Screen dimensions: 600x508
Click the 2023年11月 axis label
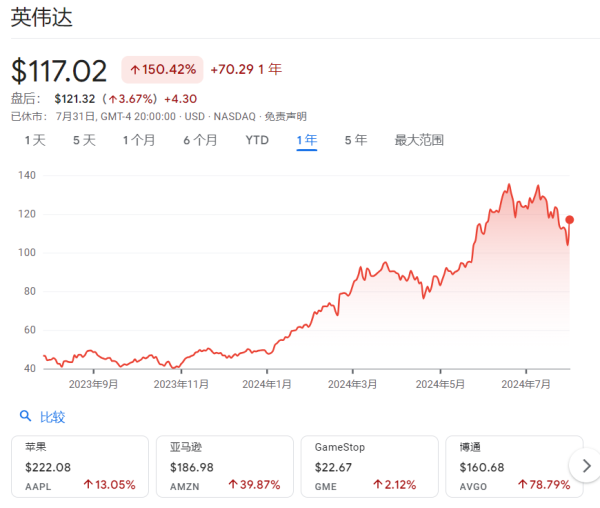tap(181, 384)
